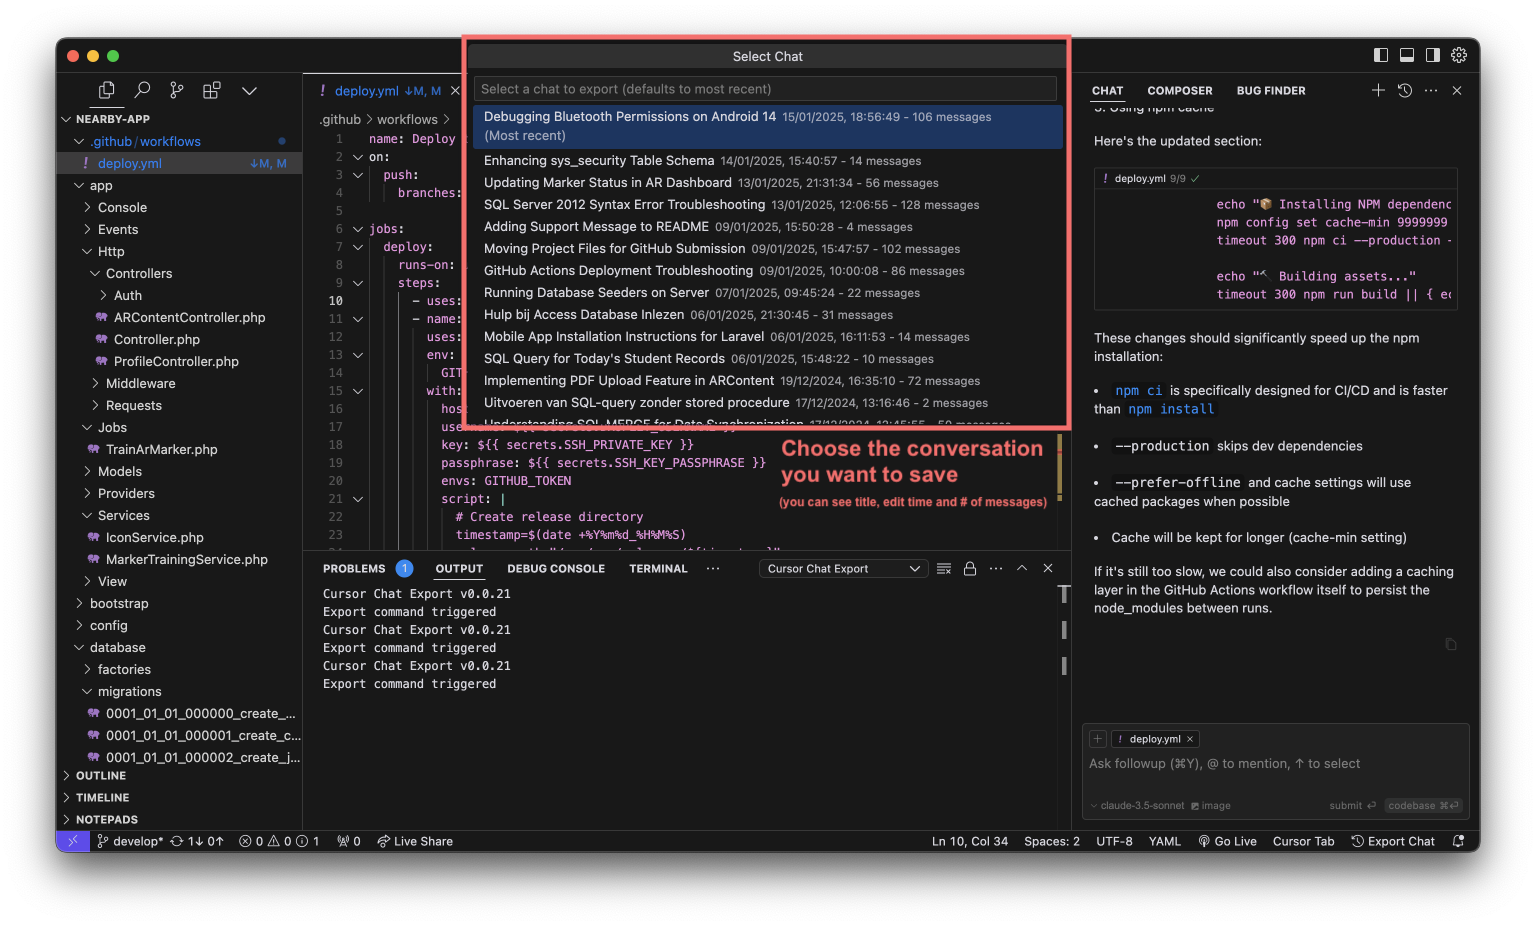Expand the Middleware folder
Image resolution: width=1536 pixels, height=926 pixels.
coord(95,383)
